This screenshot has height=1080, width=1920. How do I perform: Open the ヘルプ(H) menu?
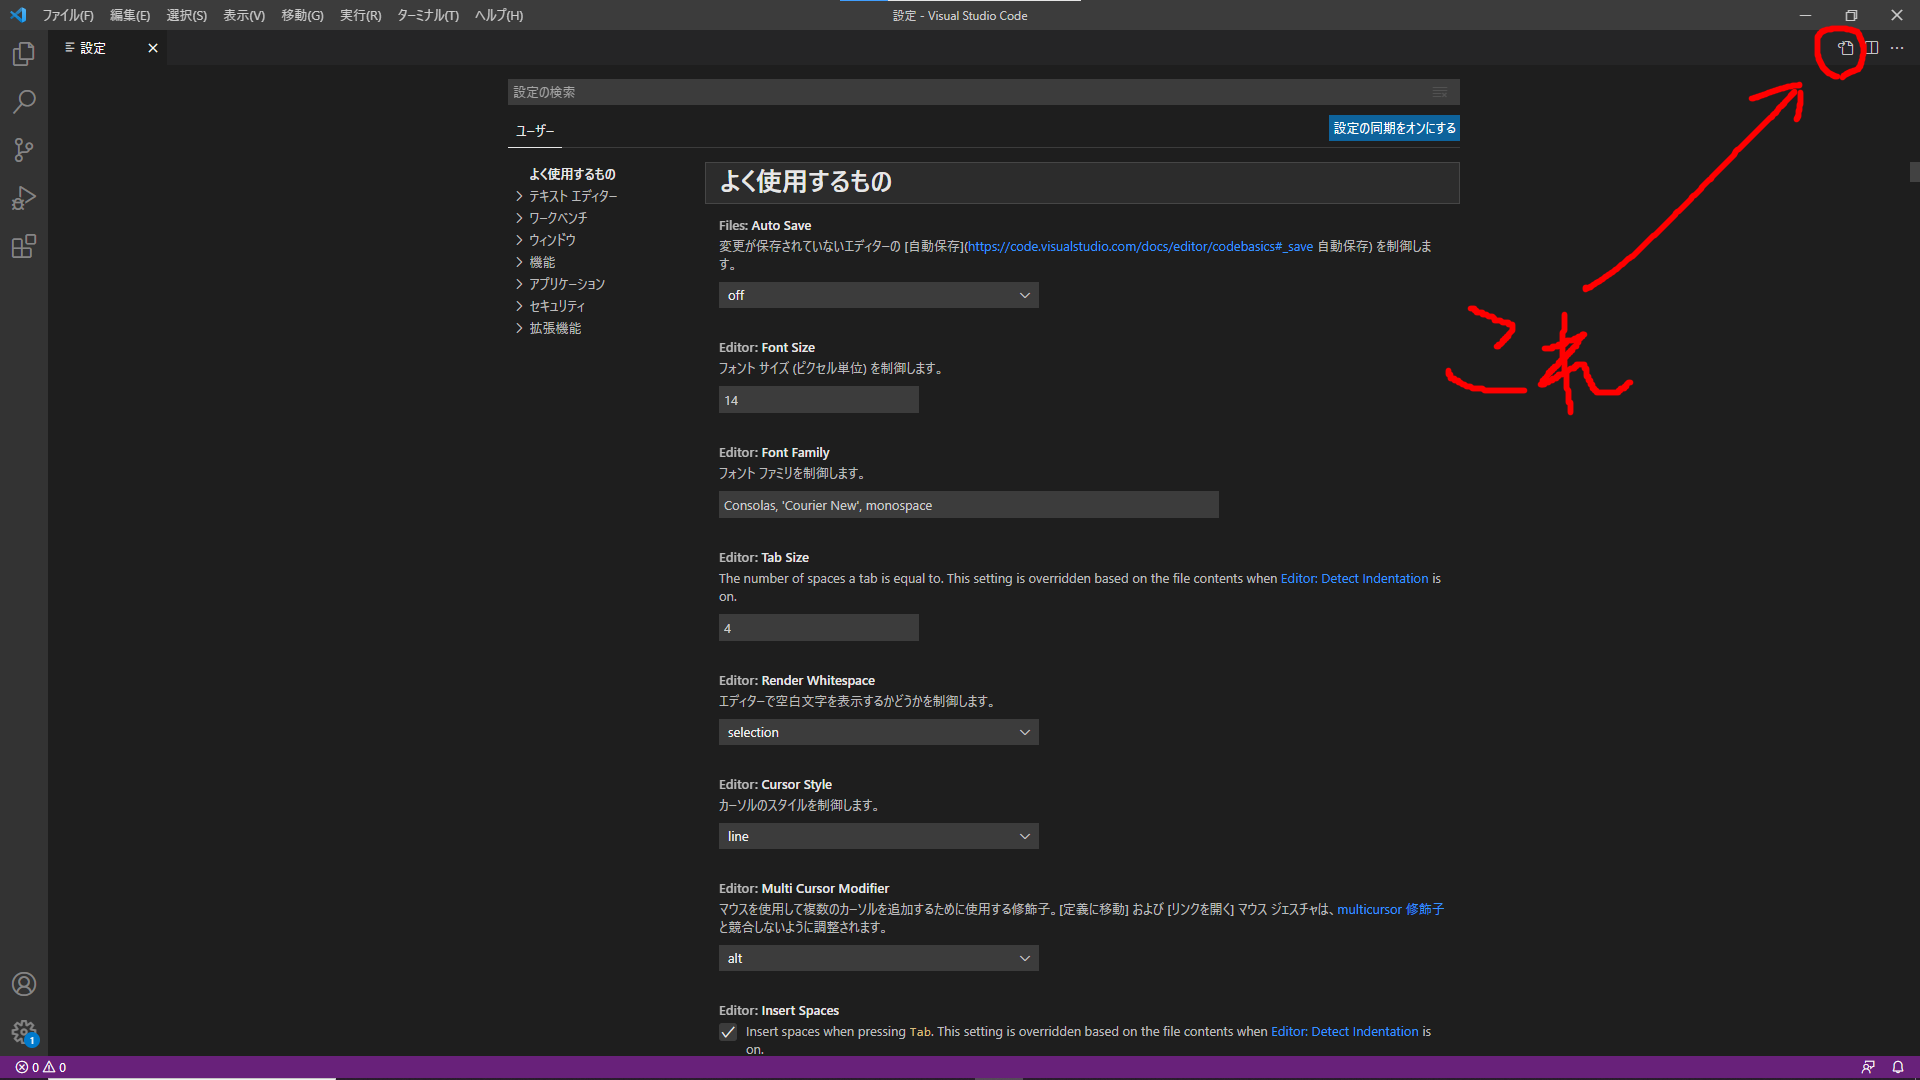pos(499,15)
